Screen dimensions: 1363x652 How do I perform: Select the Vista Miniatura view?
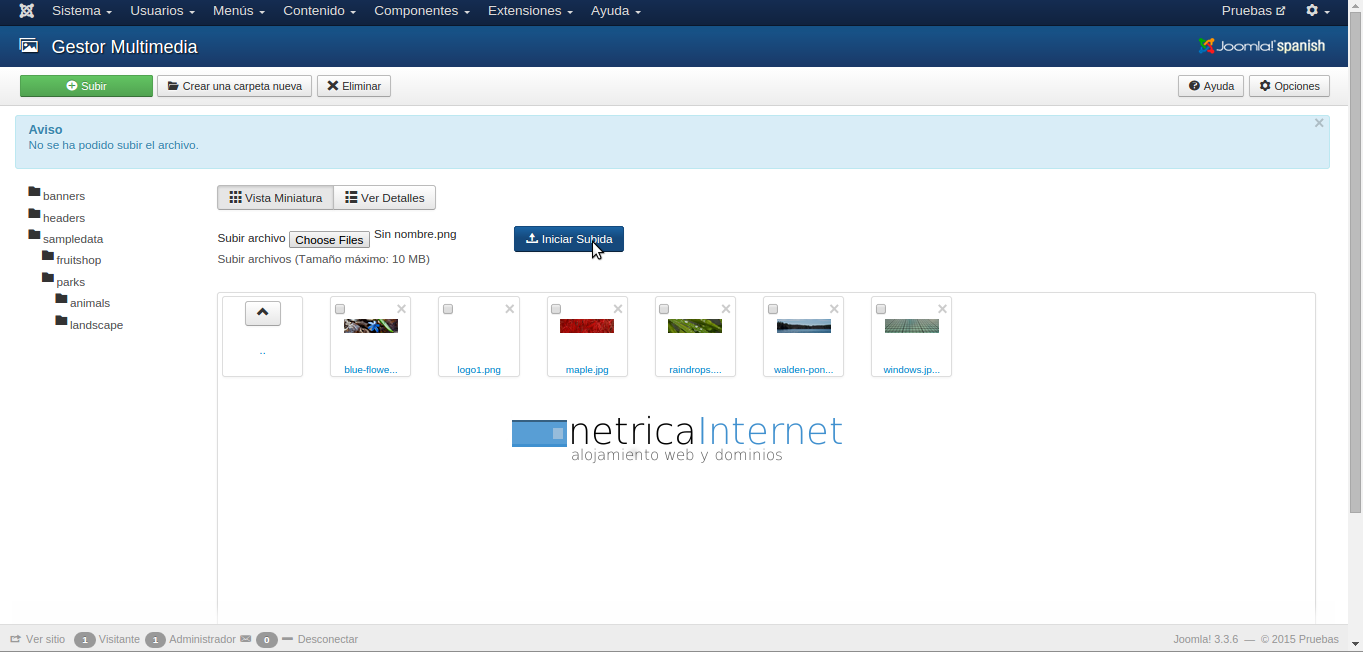tap(275, 198)
